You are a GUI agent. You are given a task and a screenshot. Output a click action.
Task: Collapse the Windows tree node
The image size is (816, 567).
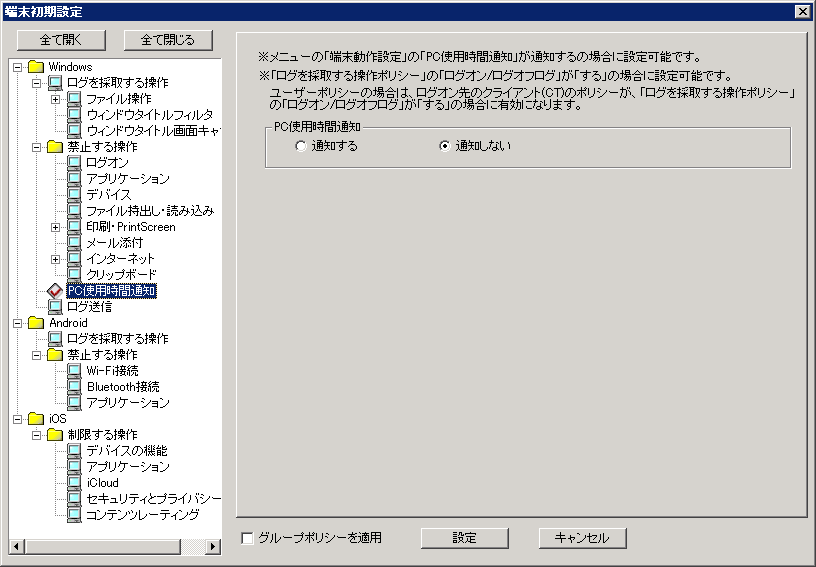coord(17,67)
